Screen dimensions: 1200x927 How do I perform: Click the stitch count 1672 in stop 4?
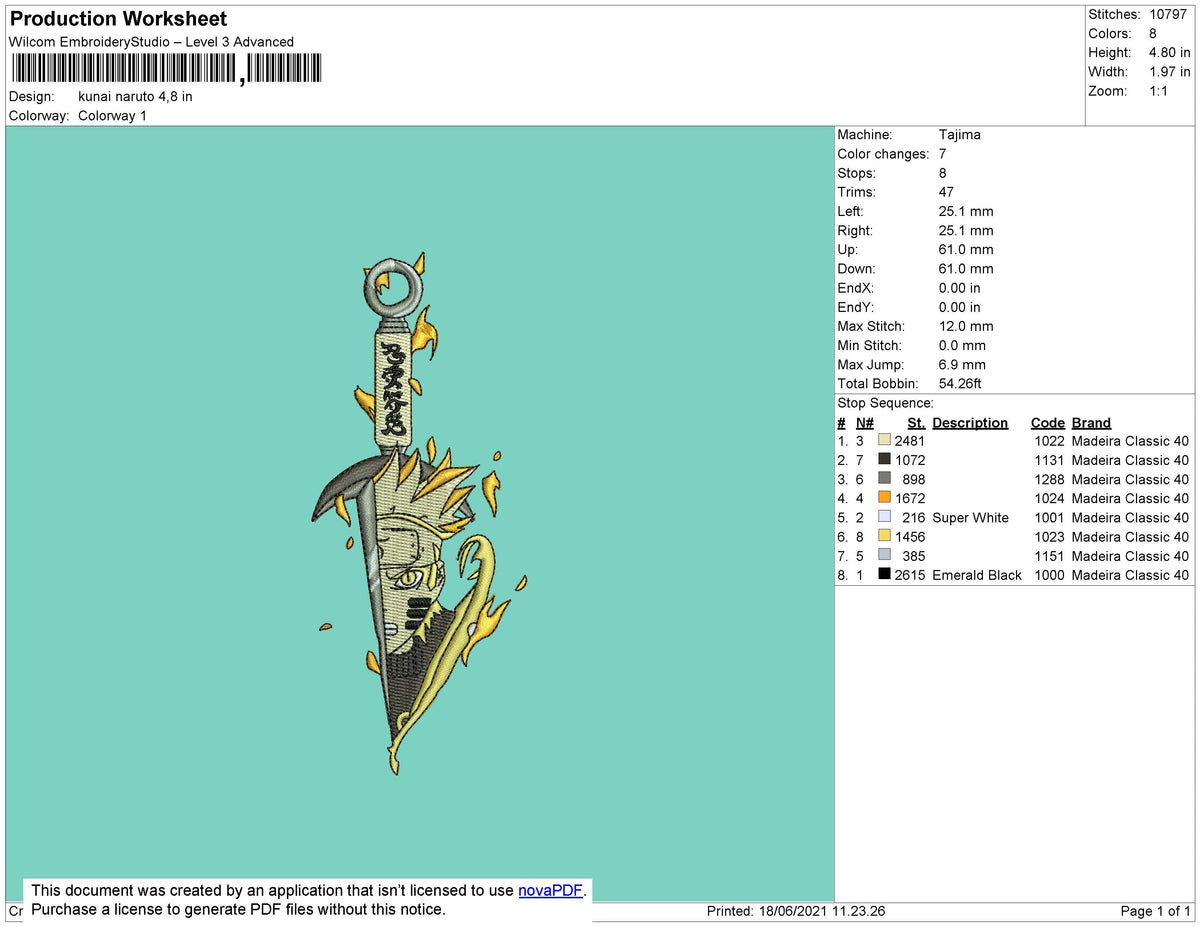(x=910, y=498)
